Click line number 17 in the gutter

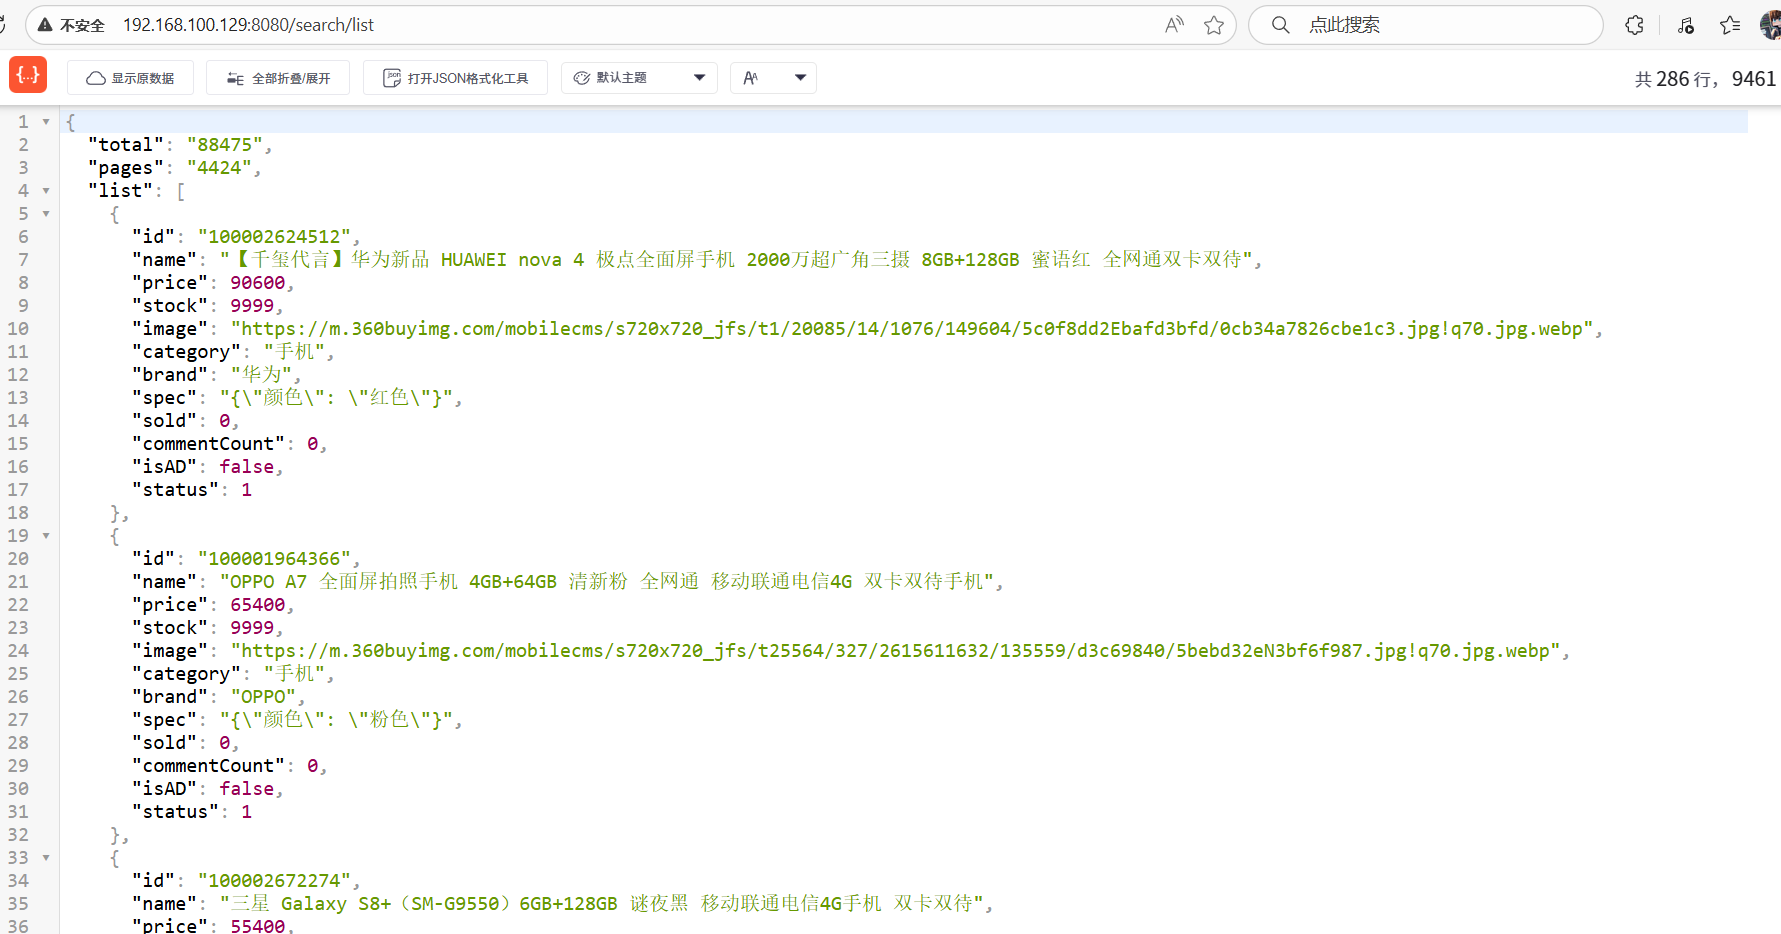coord(18,490)
